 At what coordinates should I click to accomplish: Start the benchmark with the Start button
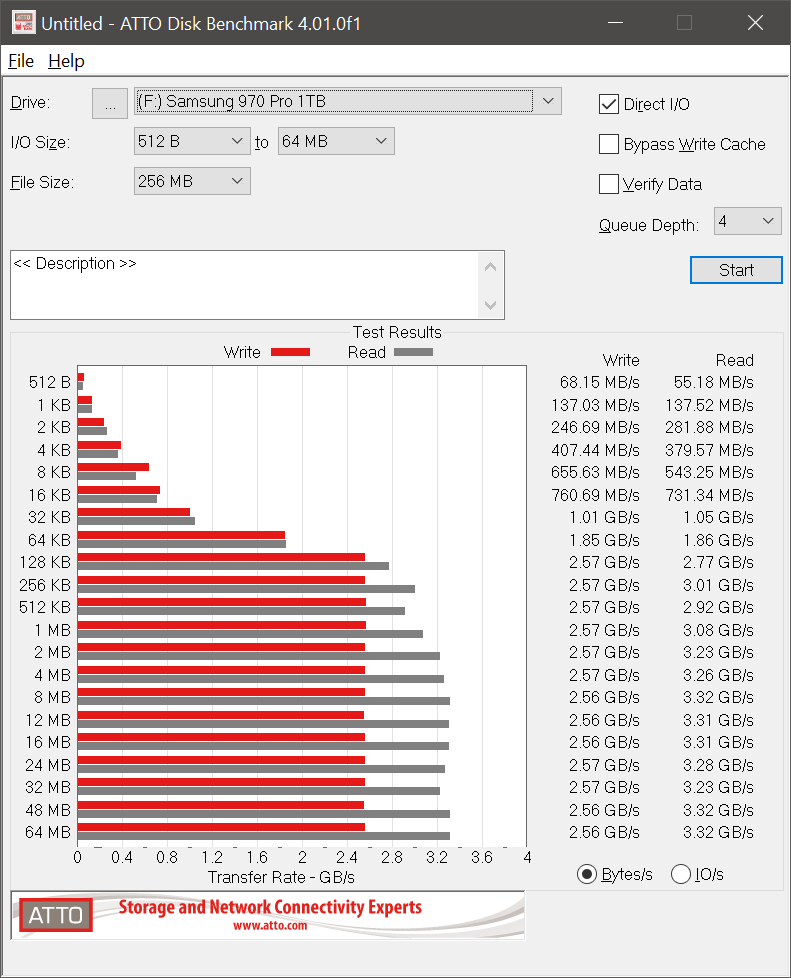[x=736, y=270]
